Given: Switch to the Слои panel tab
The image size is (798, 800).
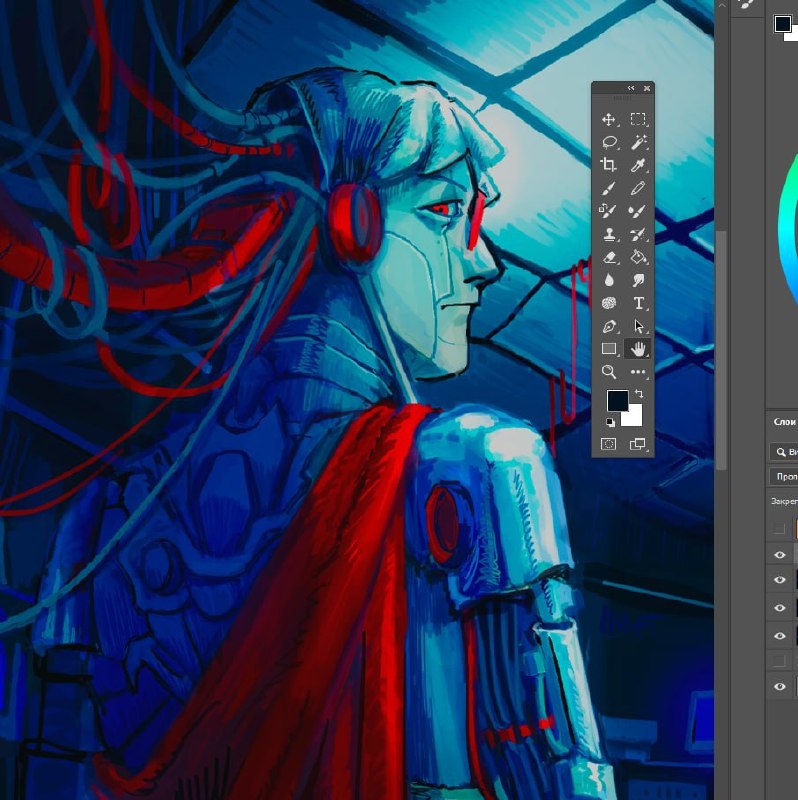Looking at the screenshot, I should 784,422.
